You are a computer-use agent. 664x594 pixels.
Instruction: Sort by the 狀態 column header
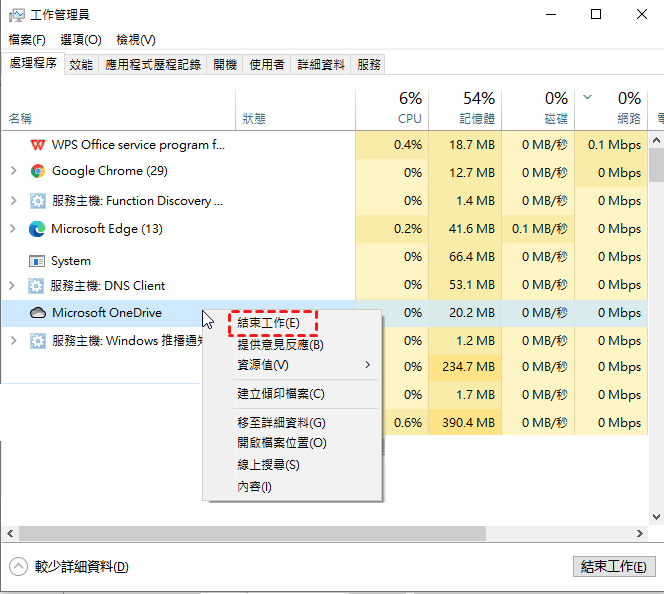(295, 110)
